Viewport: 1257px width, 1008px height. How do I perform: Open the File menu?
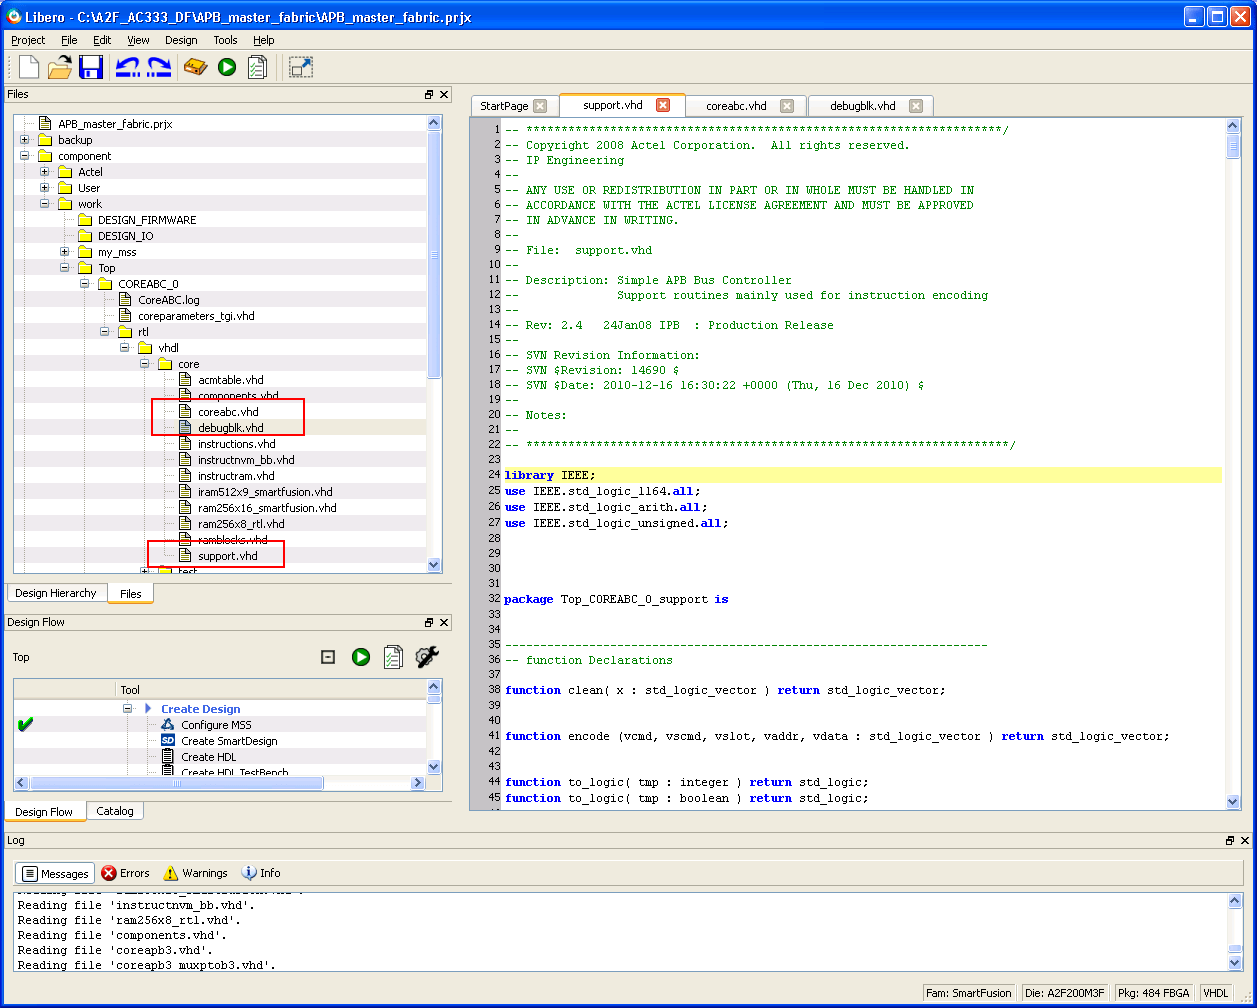(69, 40)
